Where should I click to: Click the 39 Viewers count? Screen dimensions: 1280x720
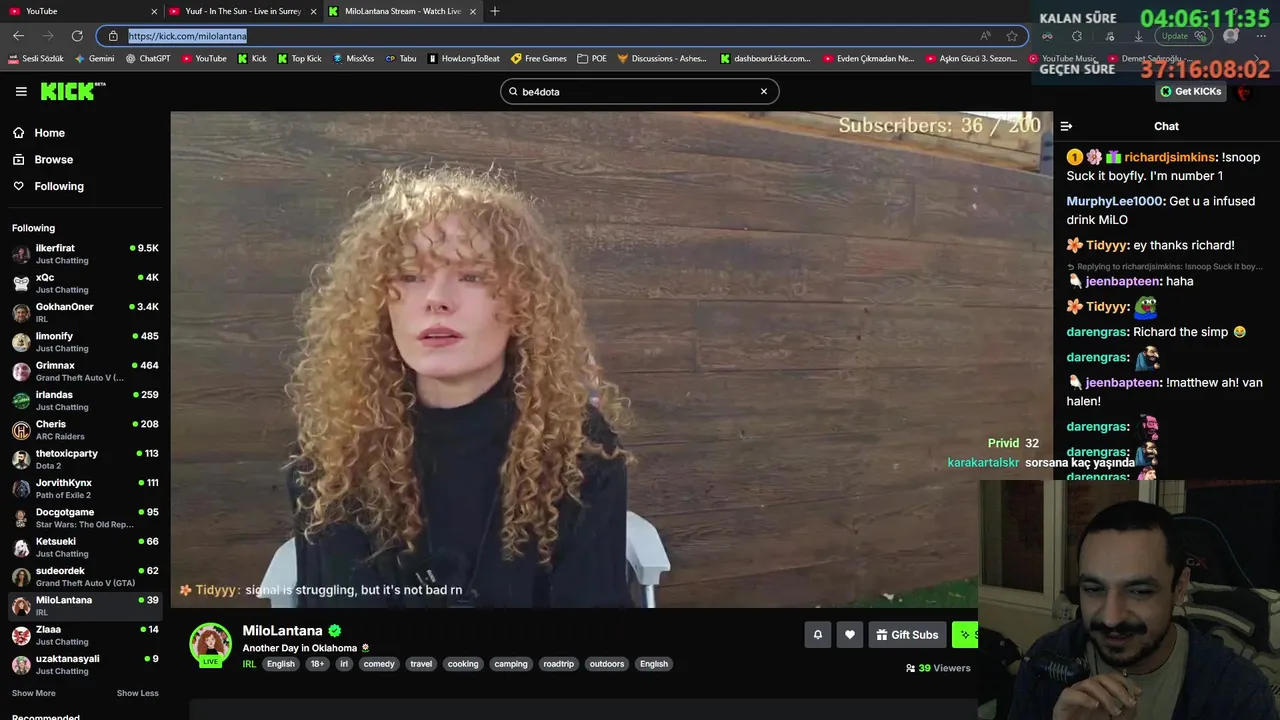click(x=938, y=668)
